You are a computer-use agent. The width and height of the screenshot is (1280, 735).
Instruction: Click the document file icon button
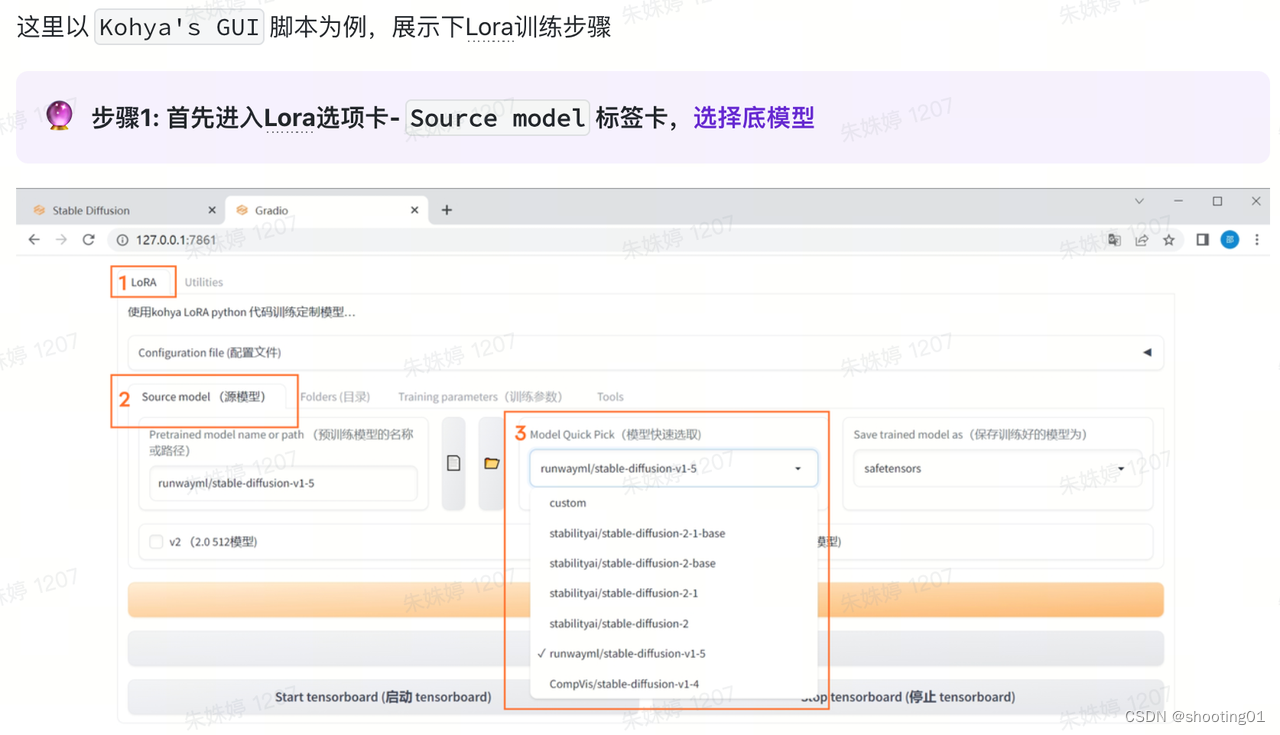(454, 463)
